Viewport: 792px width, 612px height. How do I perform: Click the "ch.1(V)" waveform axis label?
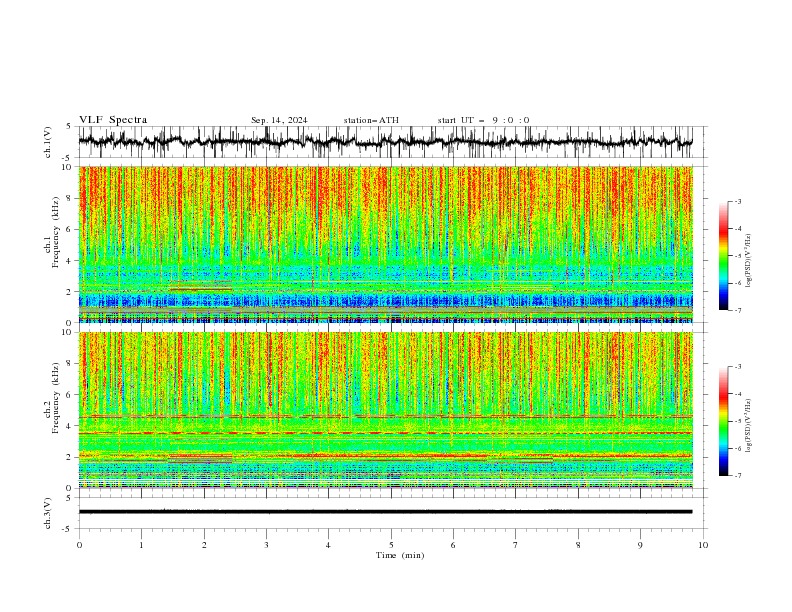pyautogui.click(x=48, y=142)
